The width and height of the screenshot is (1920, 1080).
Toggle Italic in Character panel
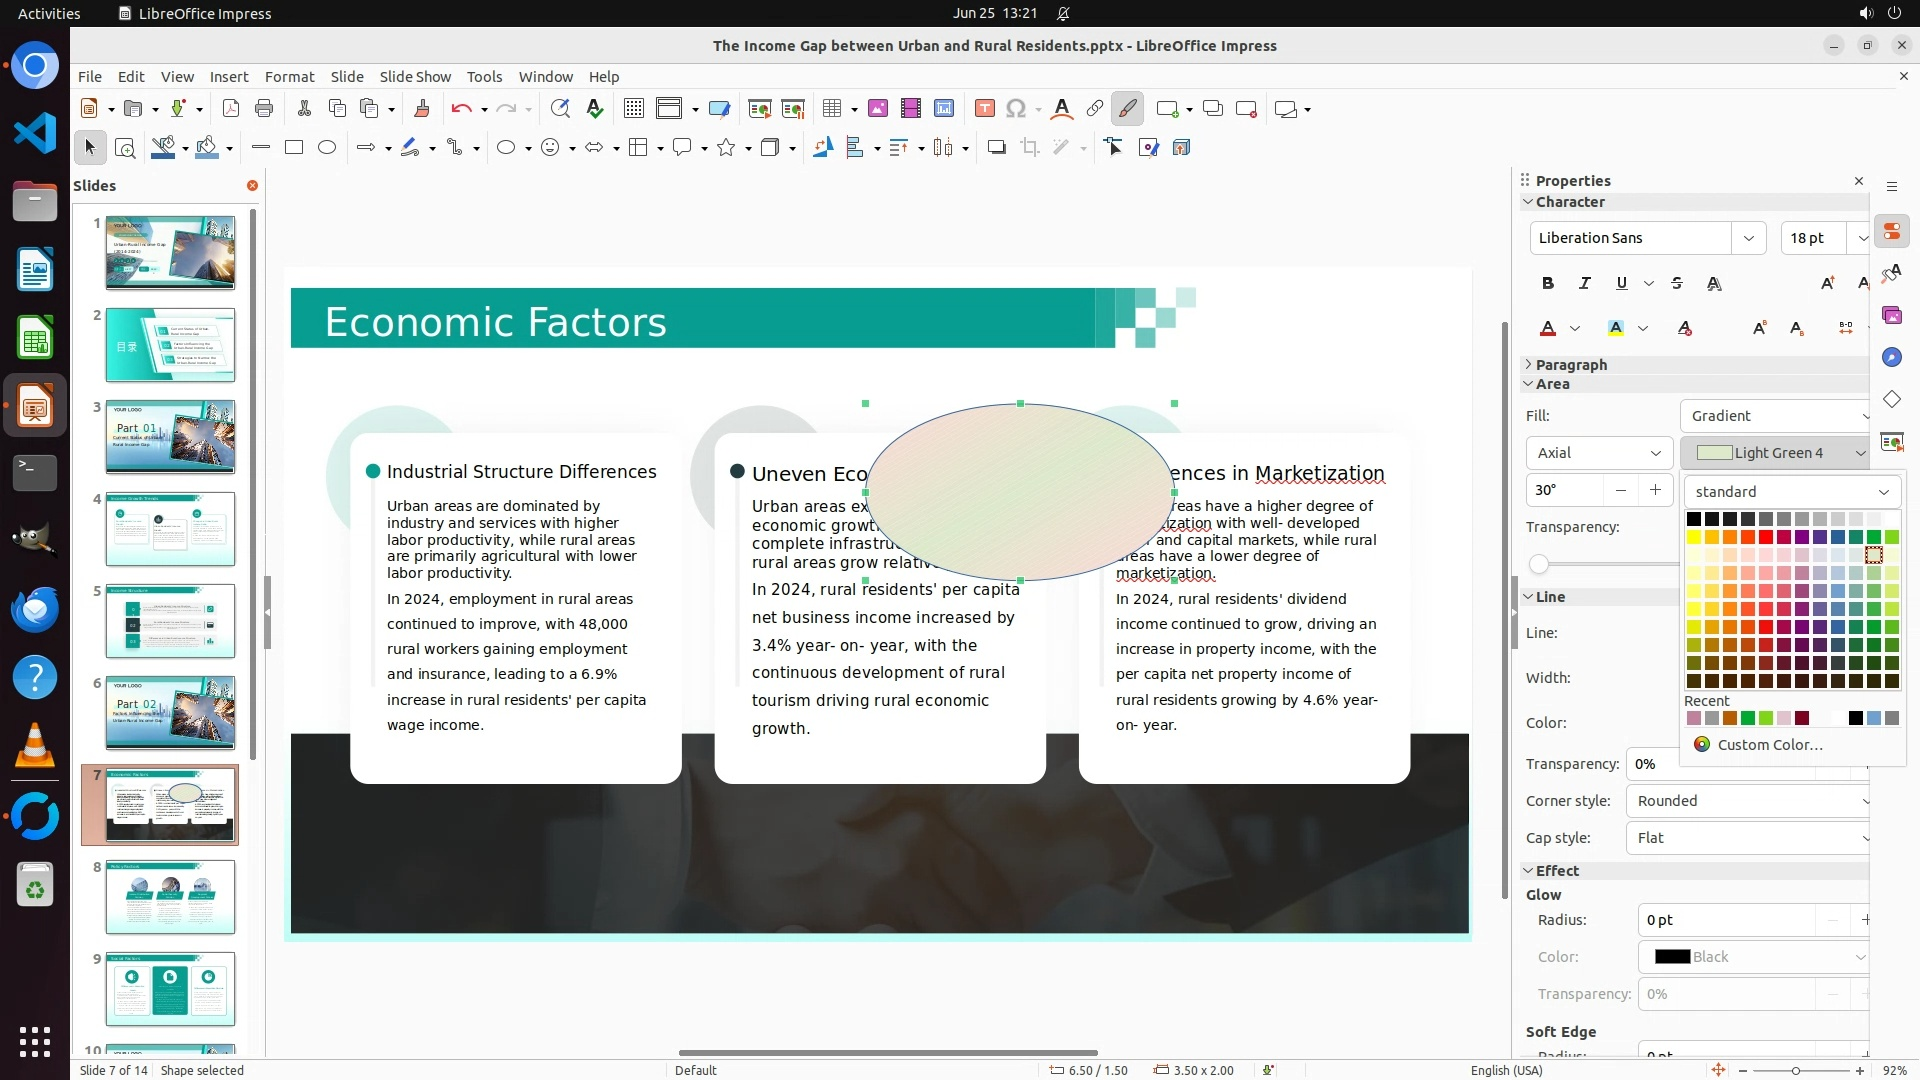coord(1584,284)
